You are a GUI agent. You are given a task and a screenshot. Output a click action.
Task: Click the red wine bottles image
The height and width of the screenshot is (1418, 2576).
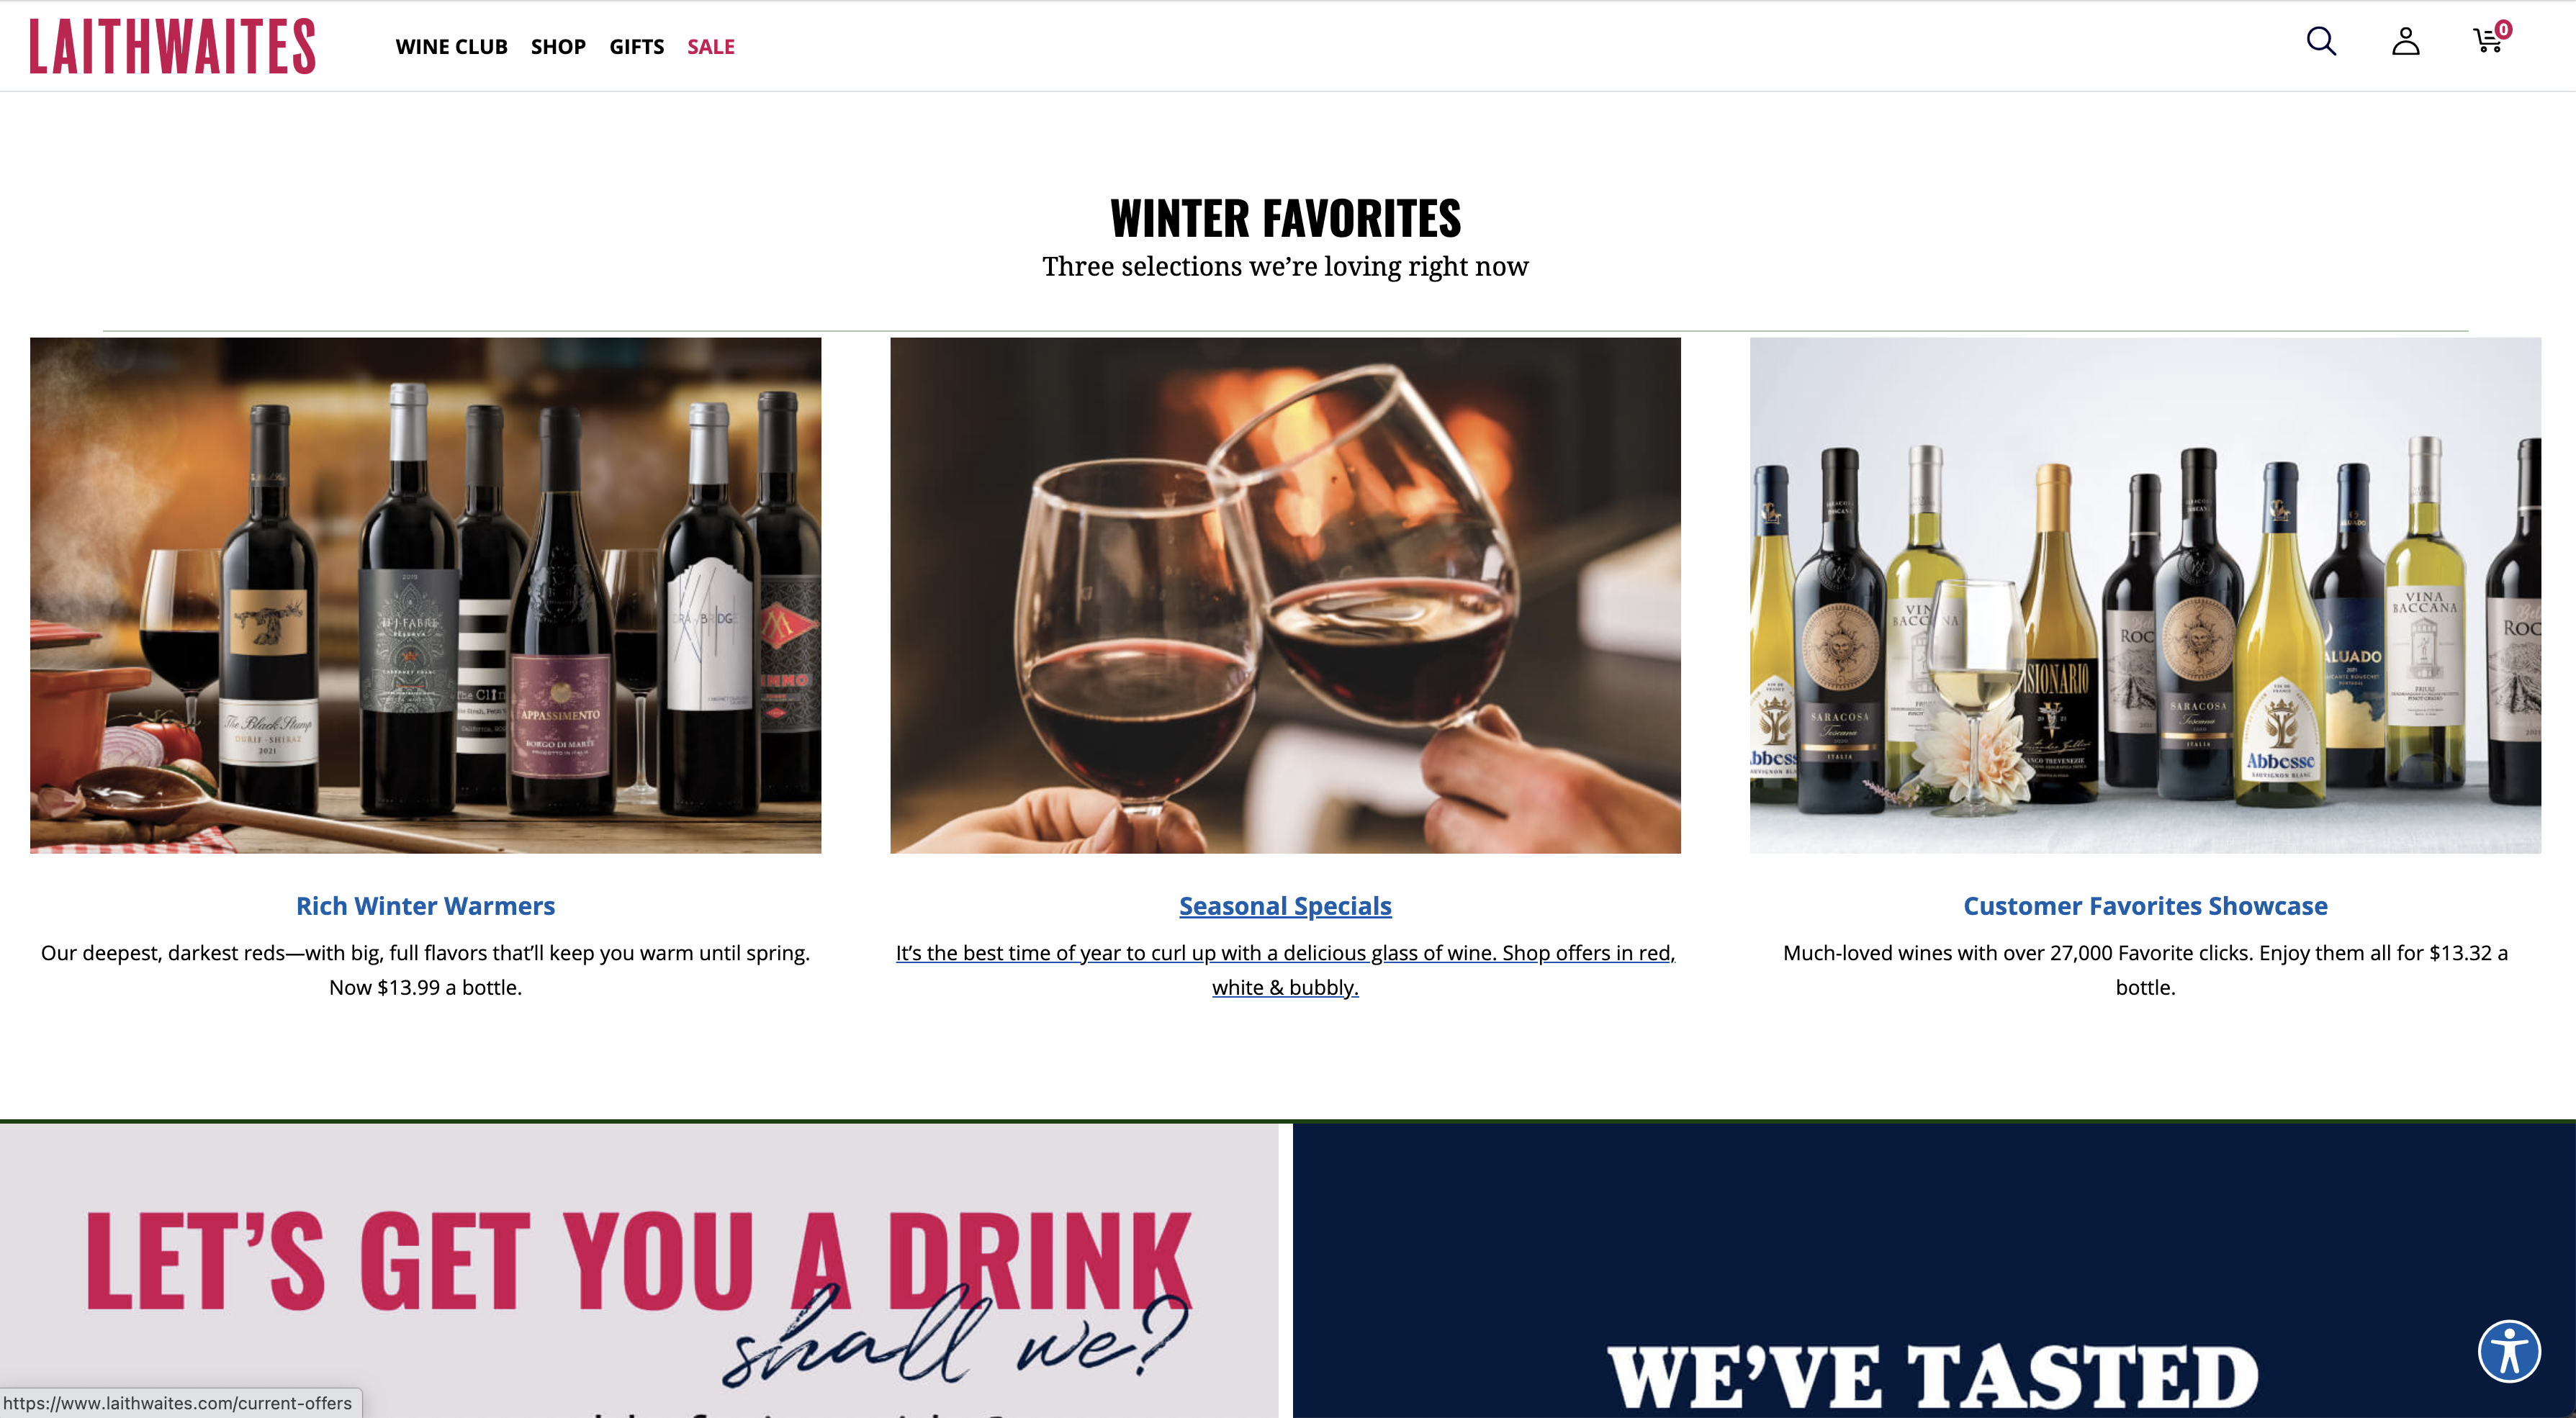click(x=425, y=595)
